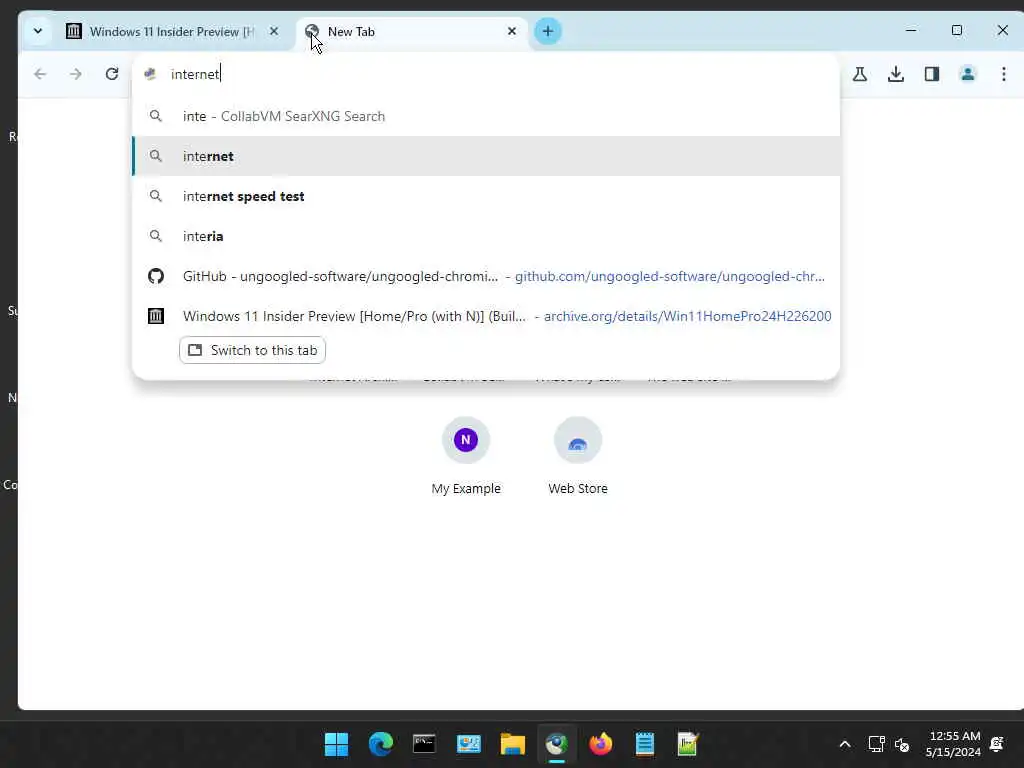This screenshot has height=768, width=1024.
Task: Click the muted volume tray icon
Action: [x=902, y=744]
